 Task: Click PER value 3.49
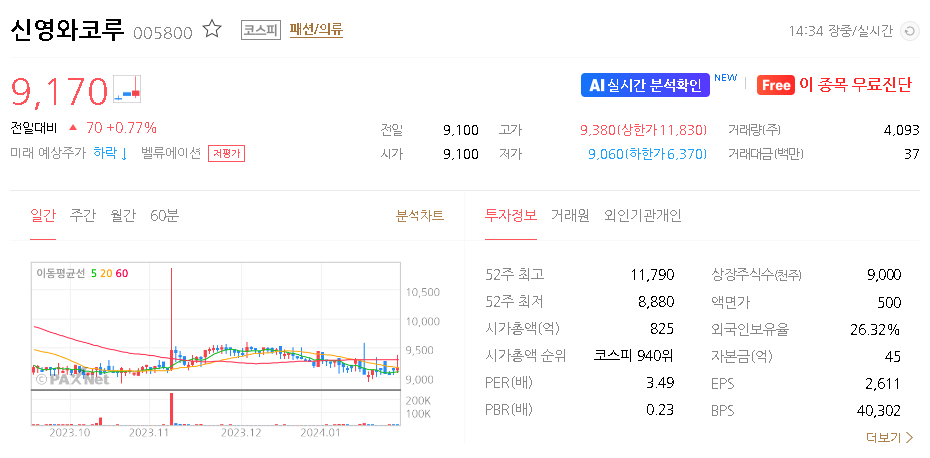660,383
